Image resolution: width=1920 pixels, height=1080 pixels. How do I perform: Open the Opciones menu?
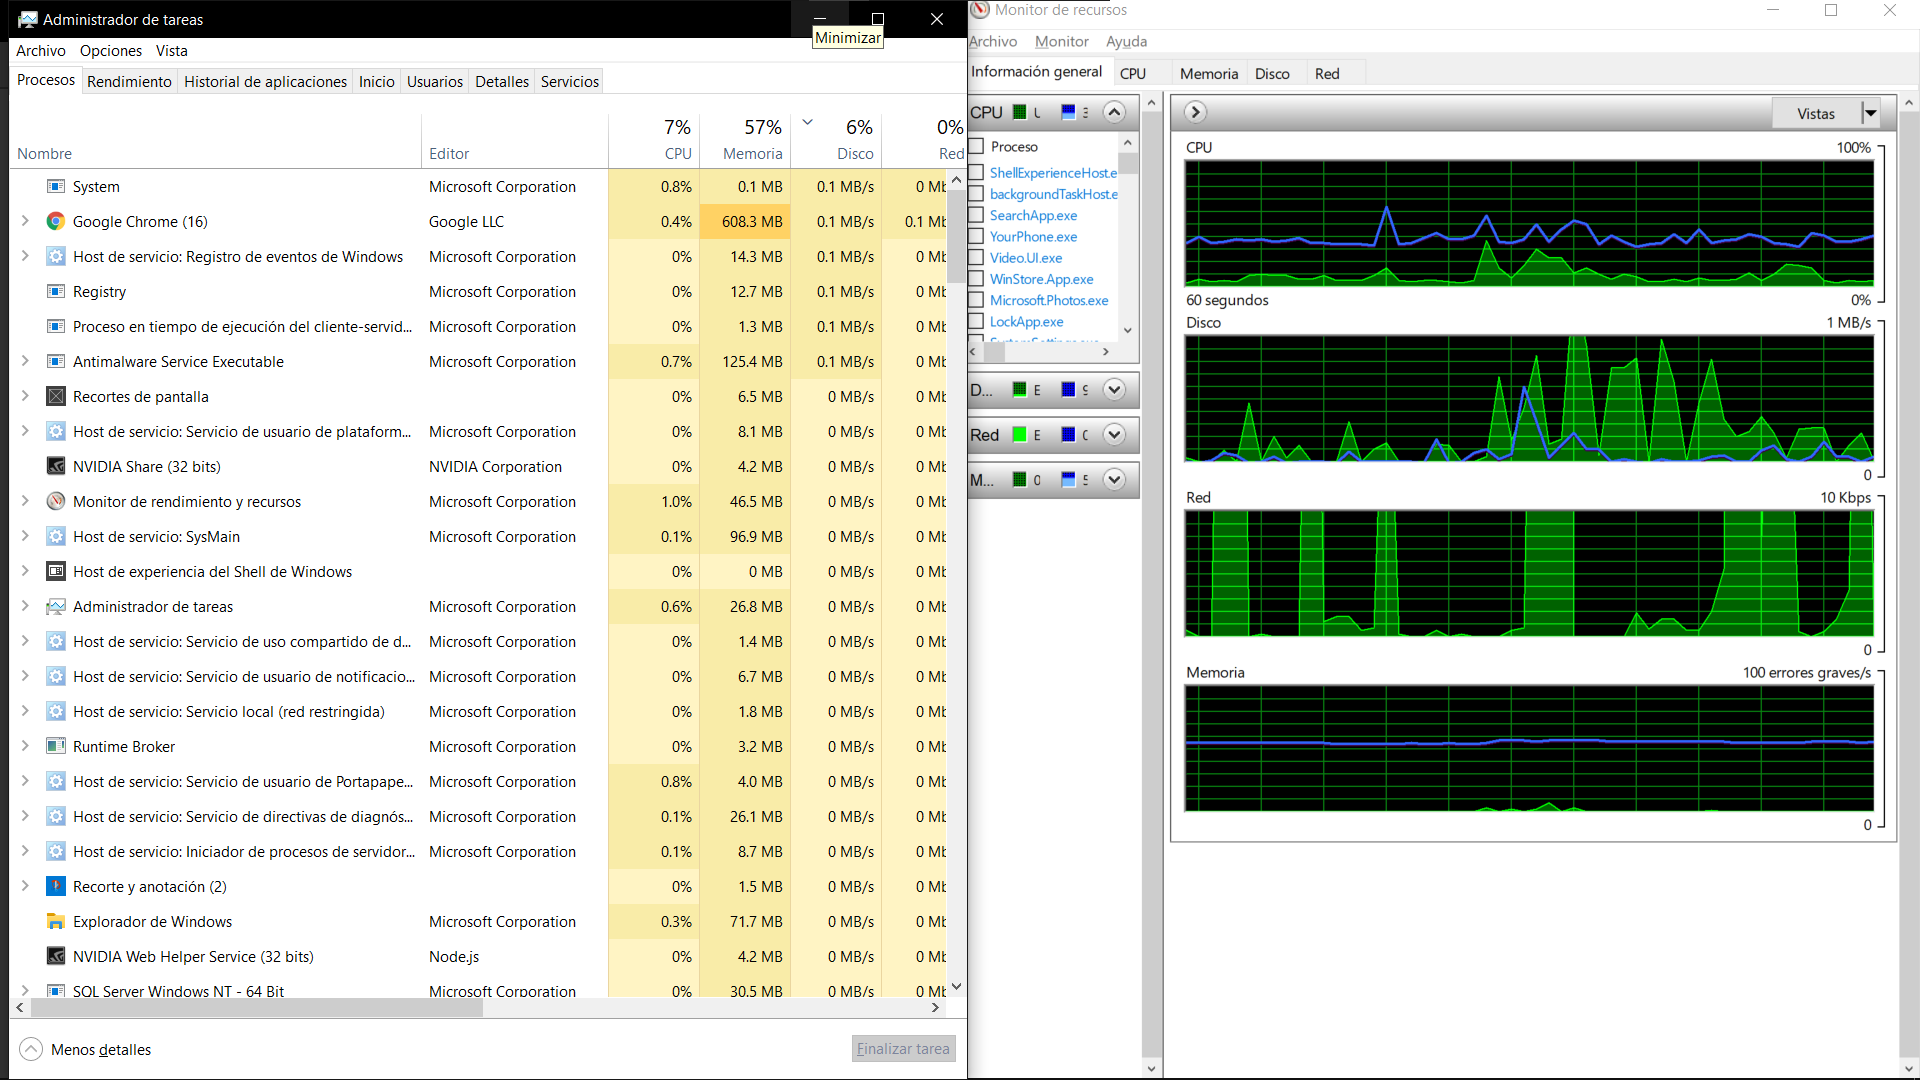tap(110, 51)
